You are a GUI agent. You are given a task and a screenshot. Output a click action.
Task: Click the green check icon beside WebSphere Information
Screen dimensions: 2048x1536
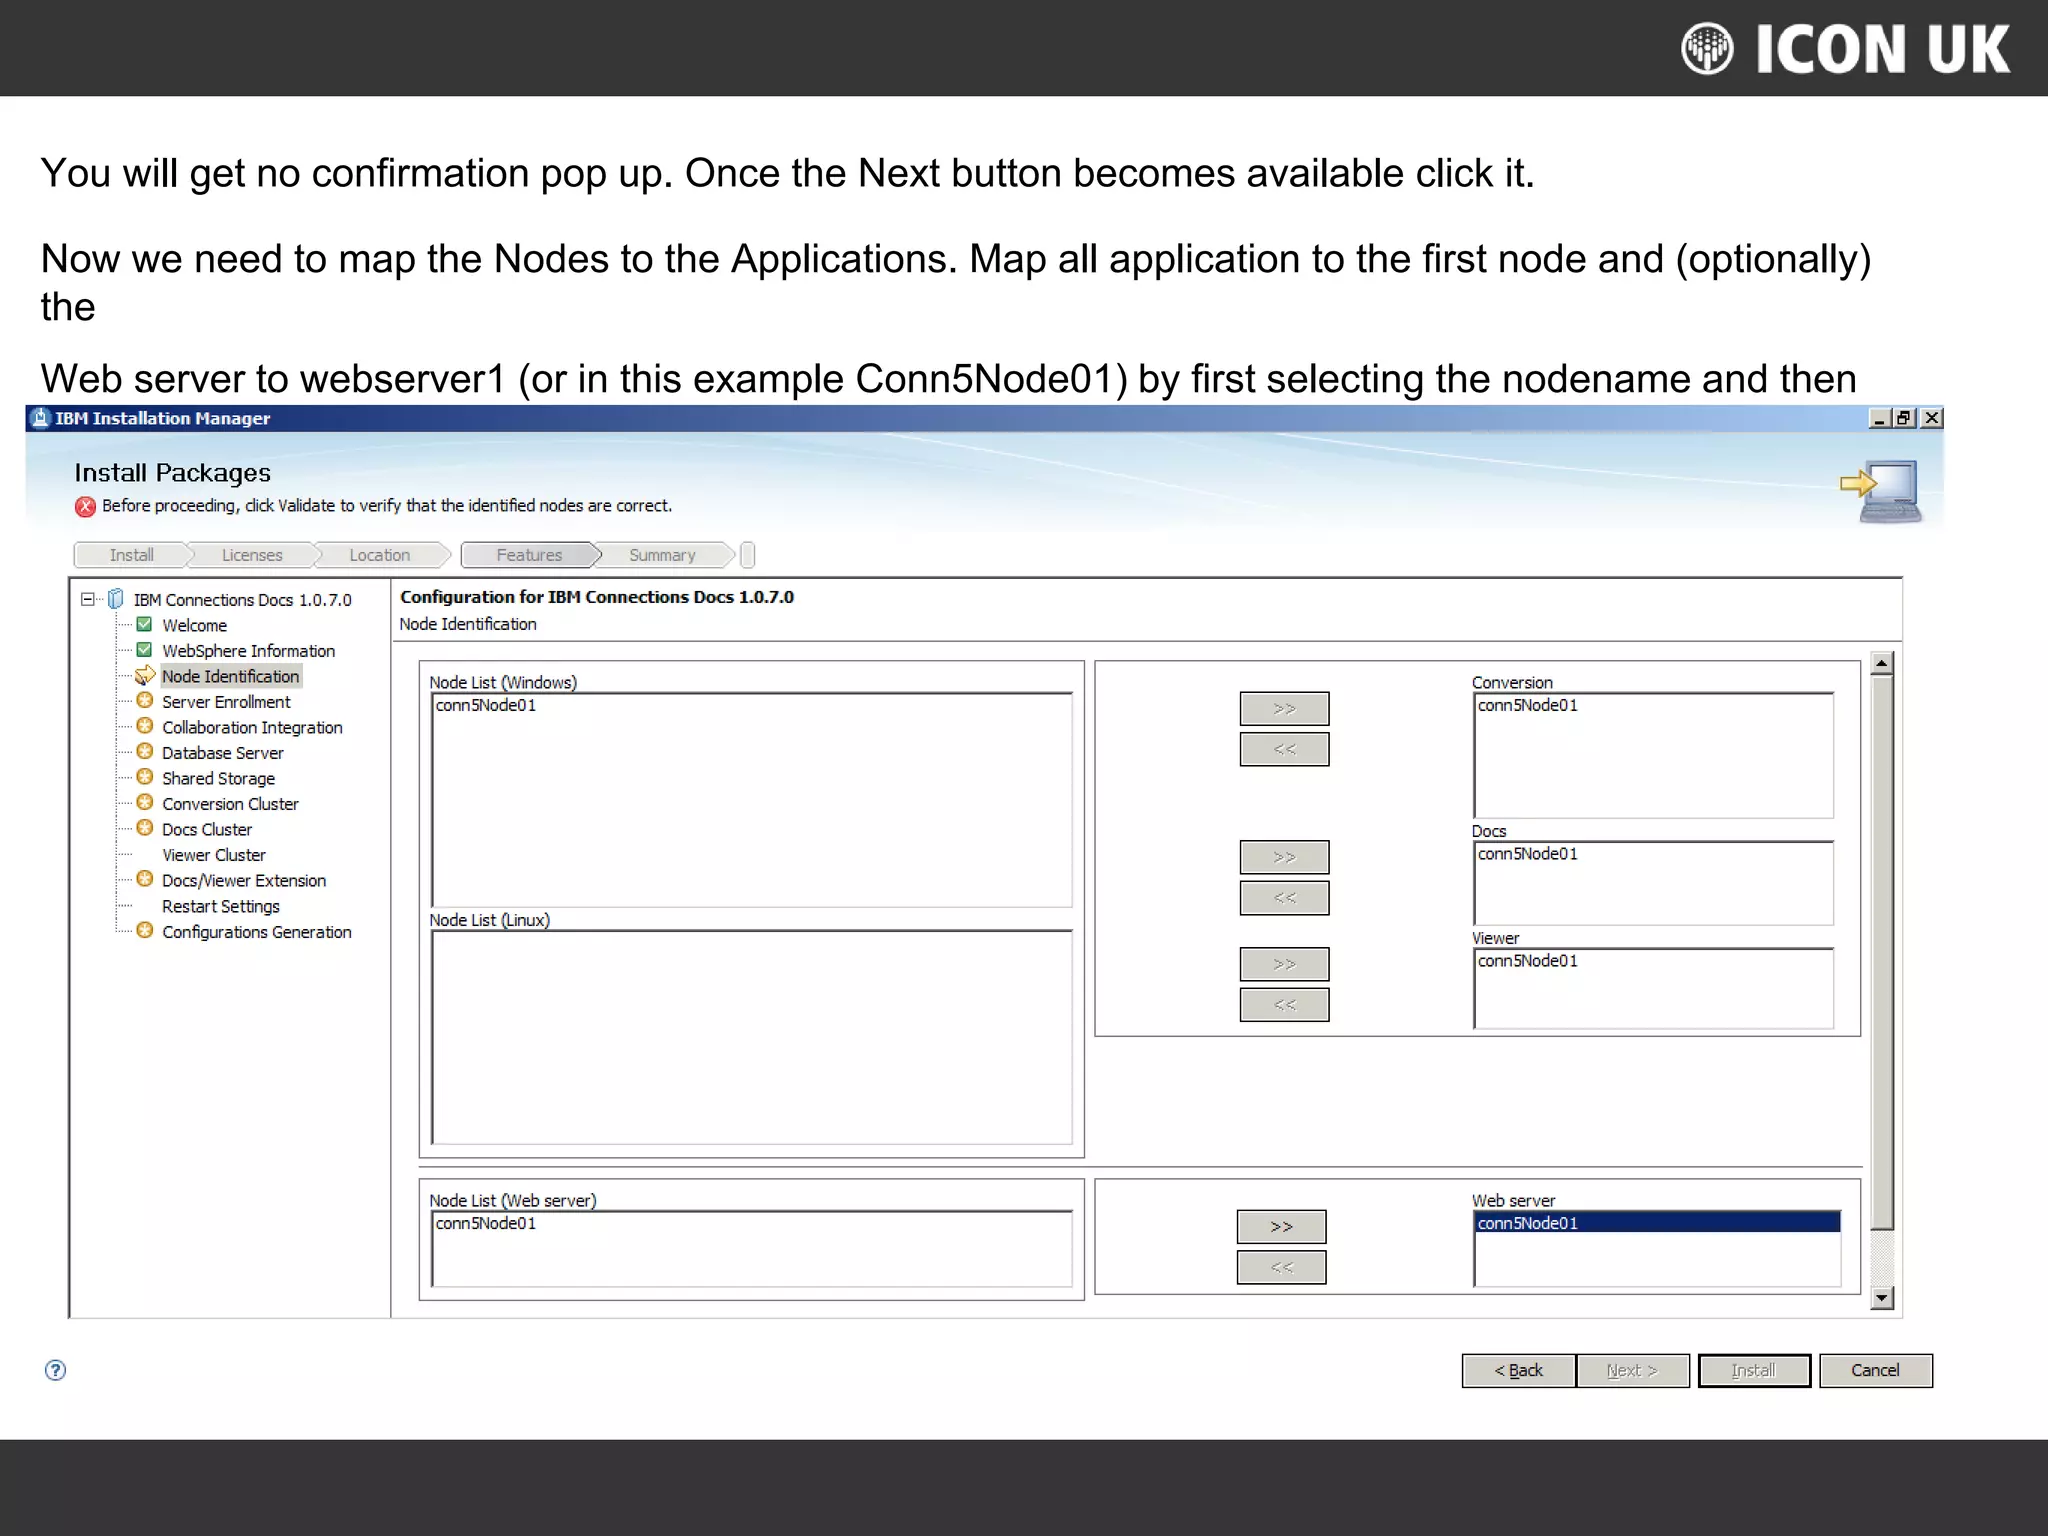pyautogui.click(x=144, y=650)
